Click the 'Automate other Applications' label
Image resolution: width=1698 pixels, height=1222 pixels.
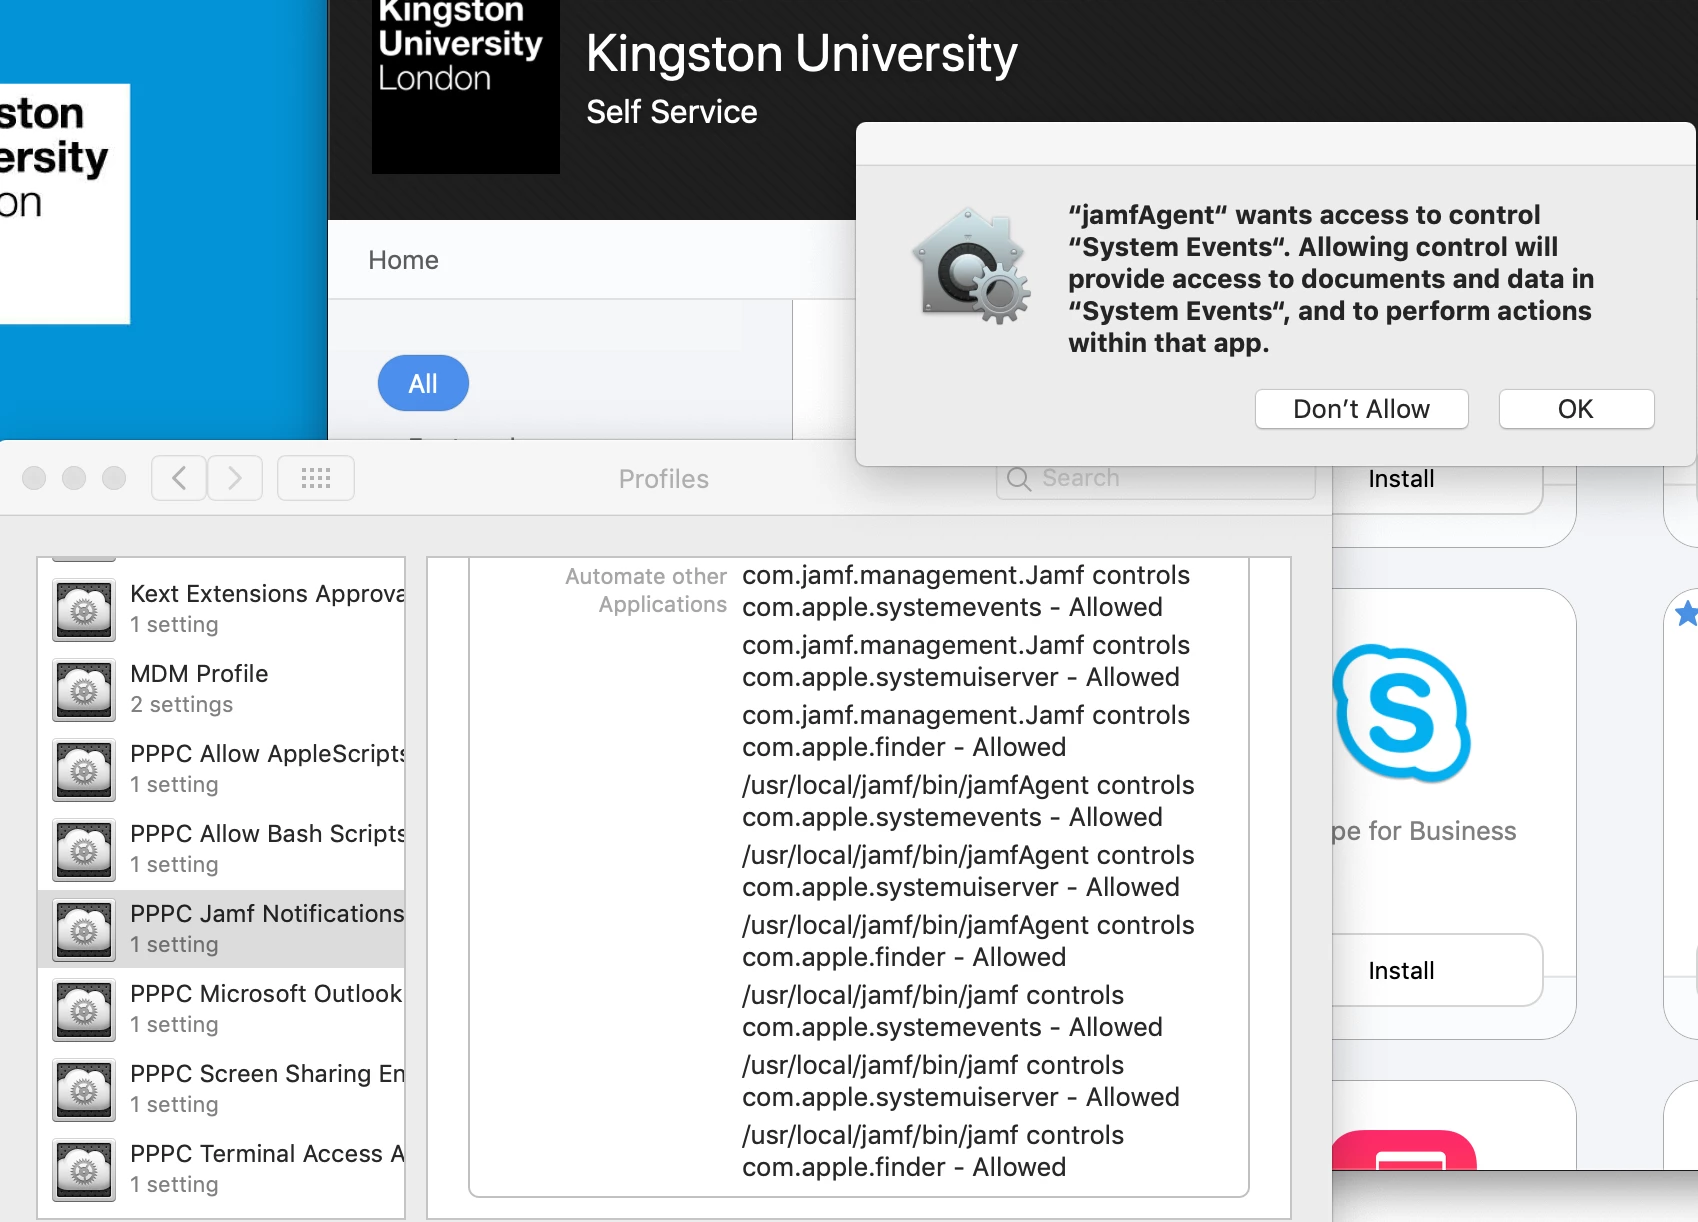tap(646, 590)
